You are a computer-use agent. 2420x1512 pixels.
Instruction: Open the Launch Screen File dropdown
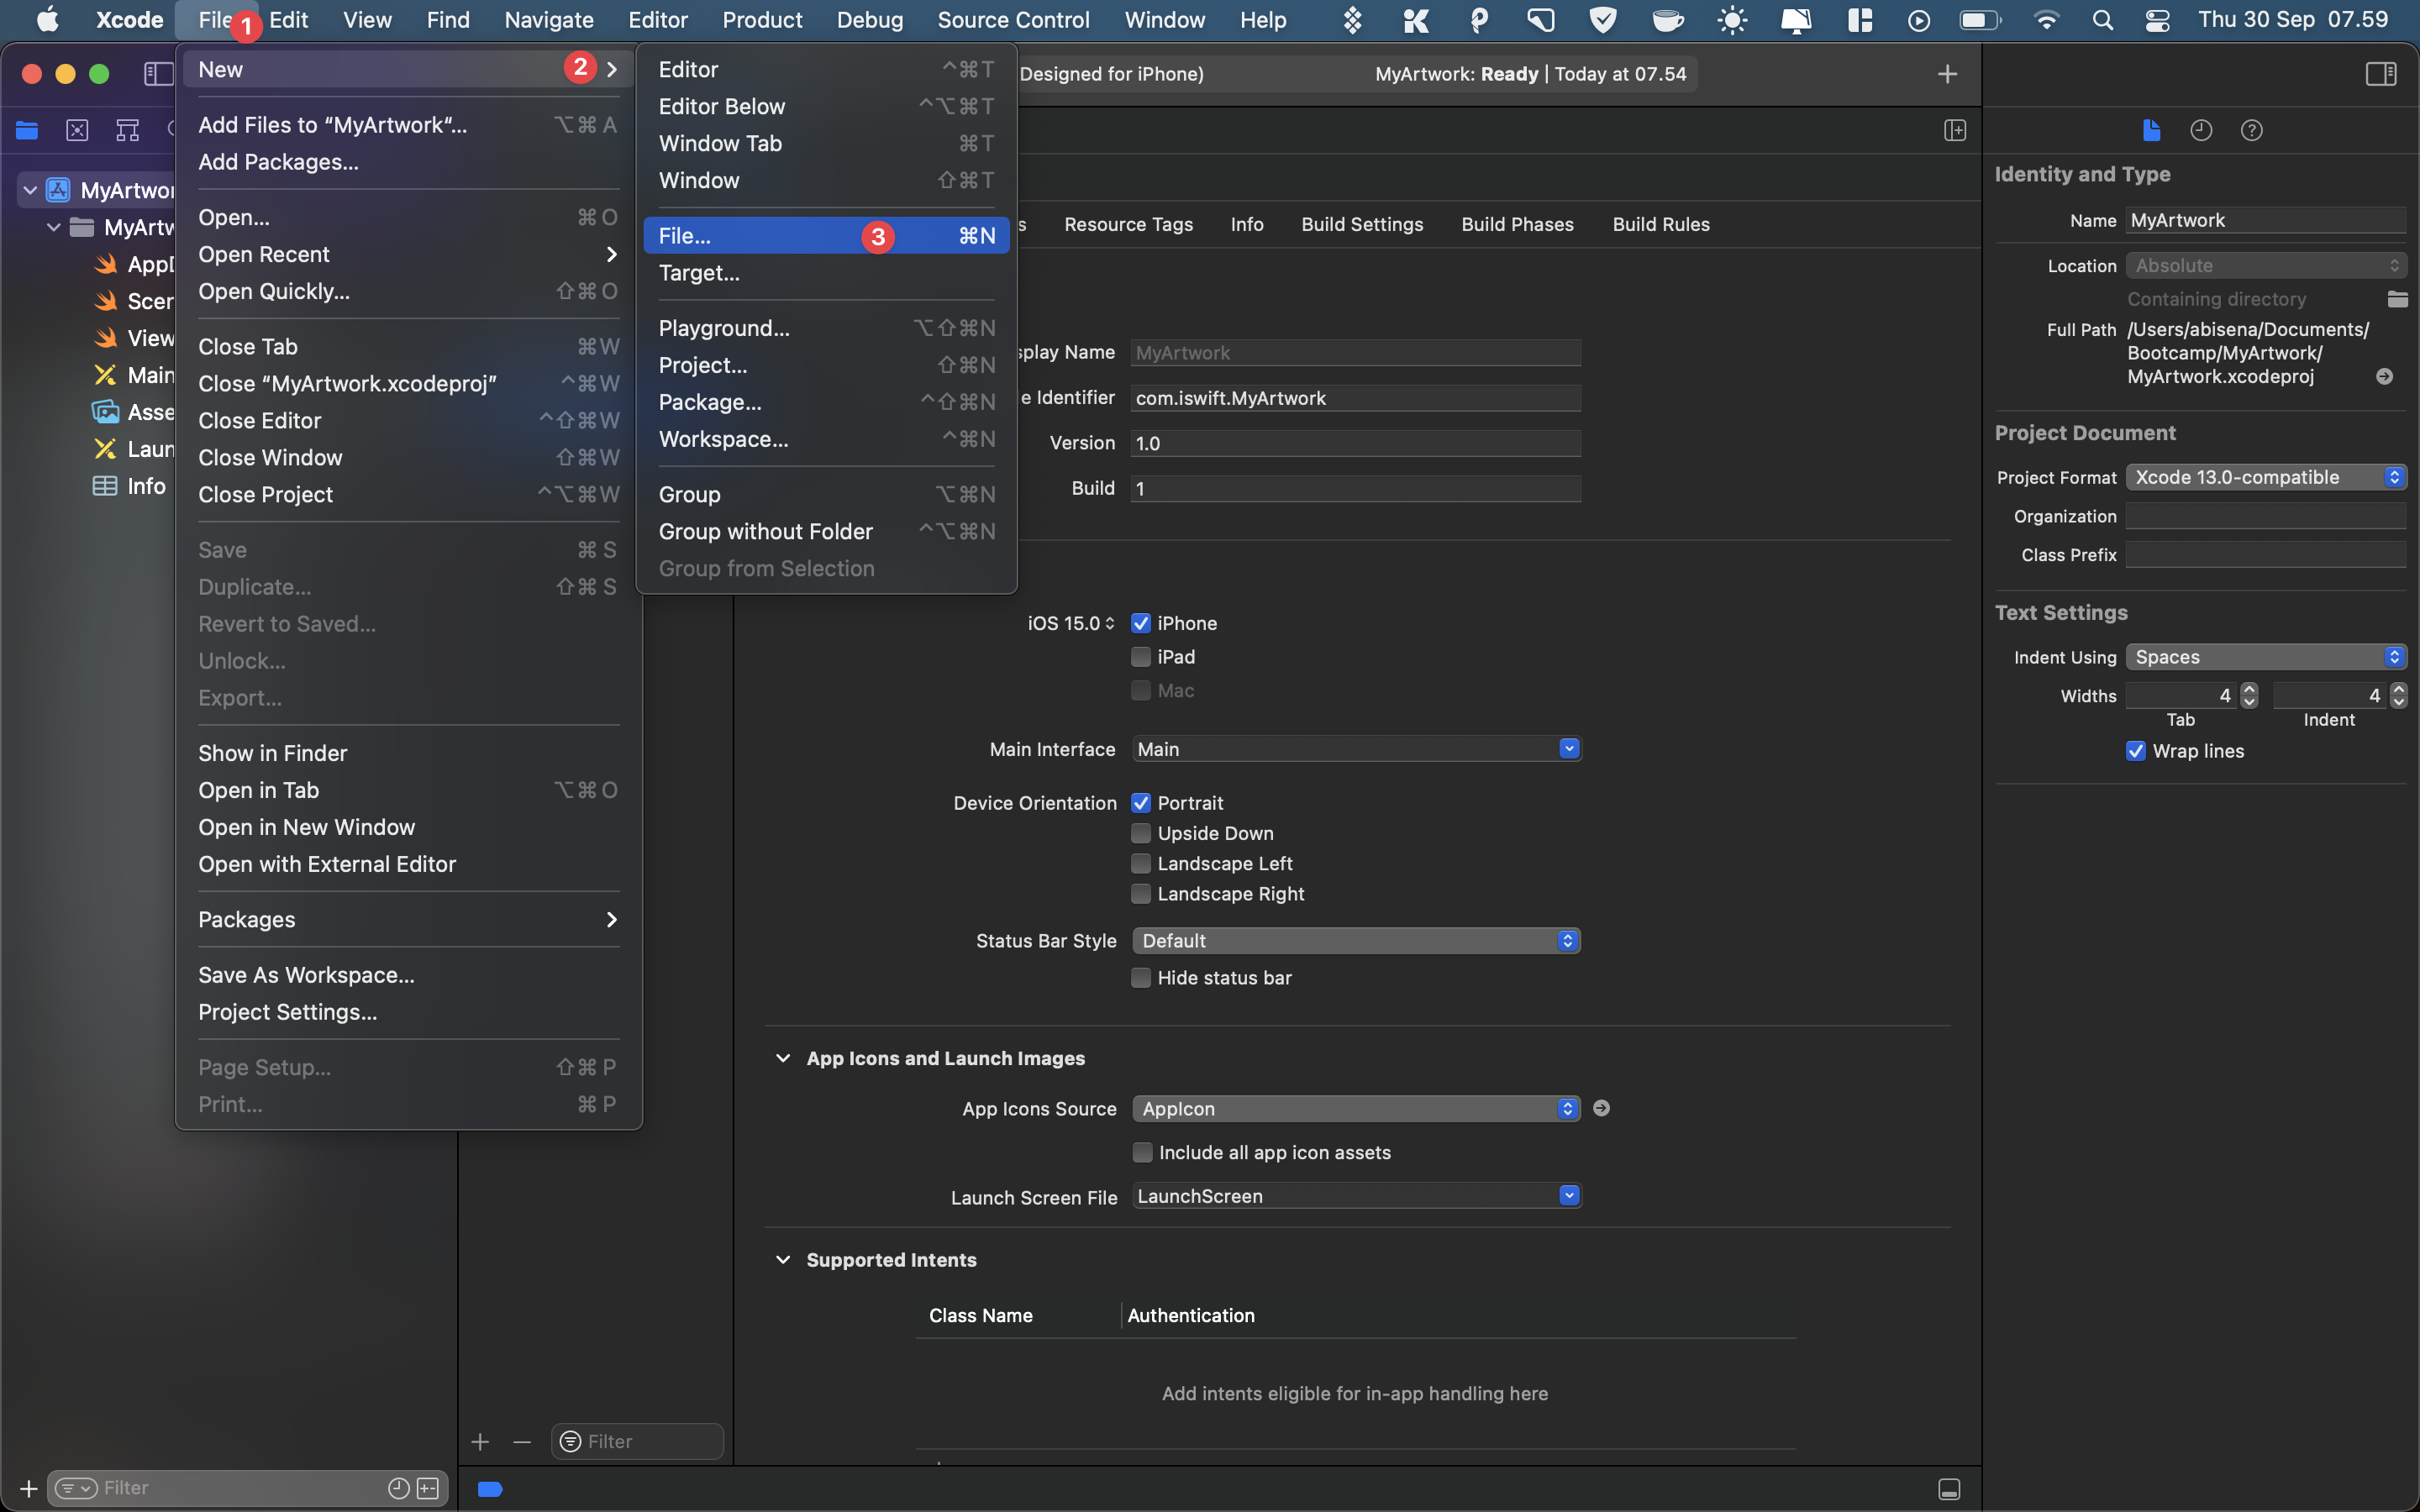1356,1196
